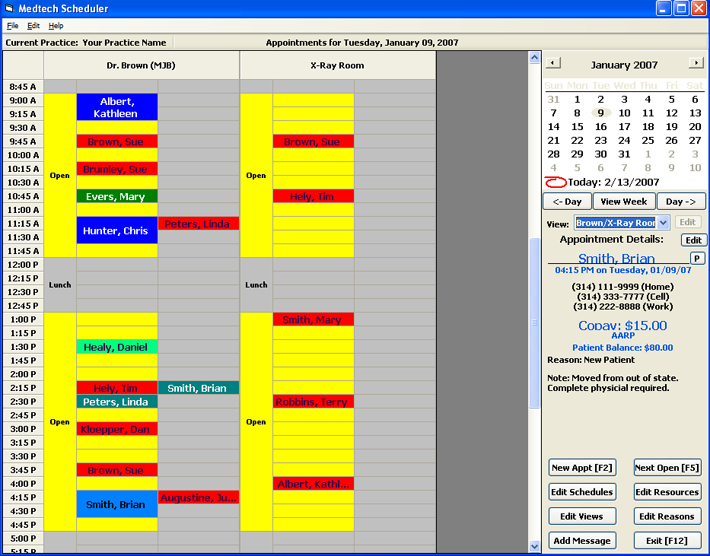710x556 pixels.
Task: Click the Dr. Brown (MJB) column header
Action: point(141,65)
